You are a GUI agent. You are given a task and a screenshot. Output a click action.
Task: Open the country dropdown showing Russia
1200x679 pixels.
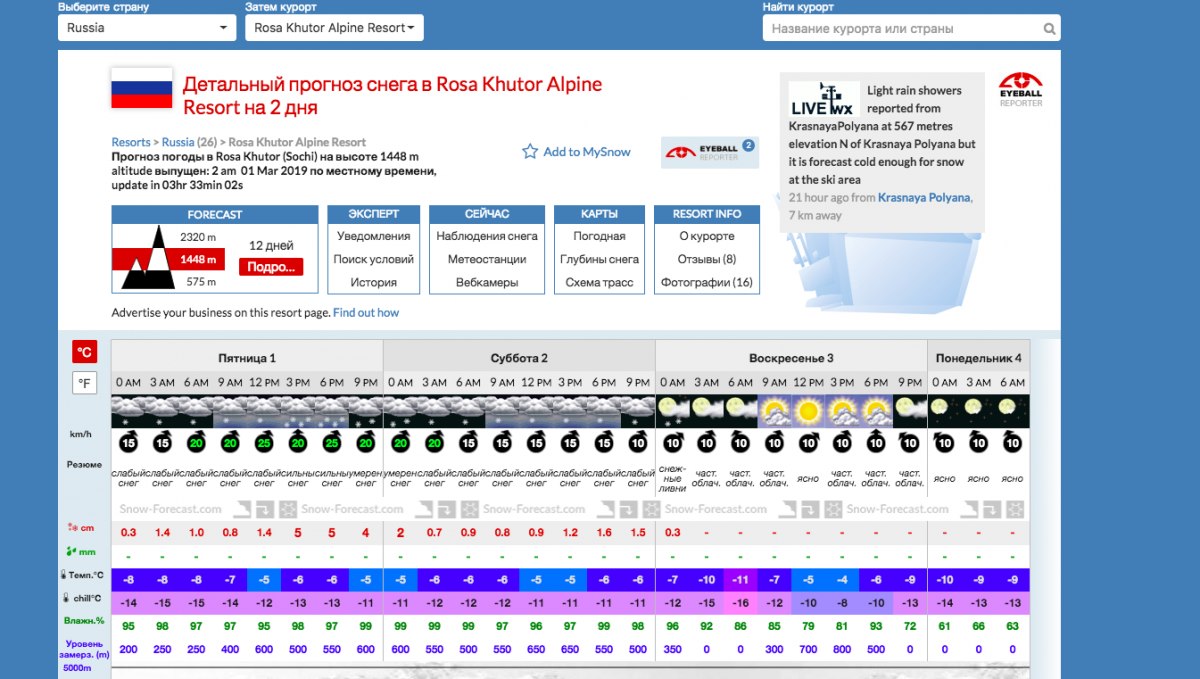pos(147,28)
